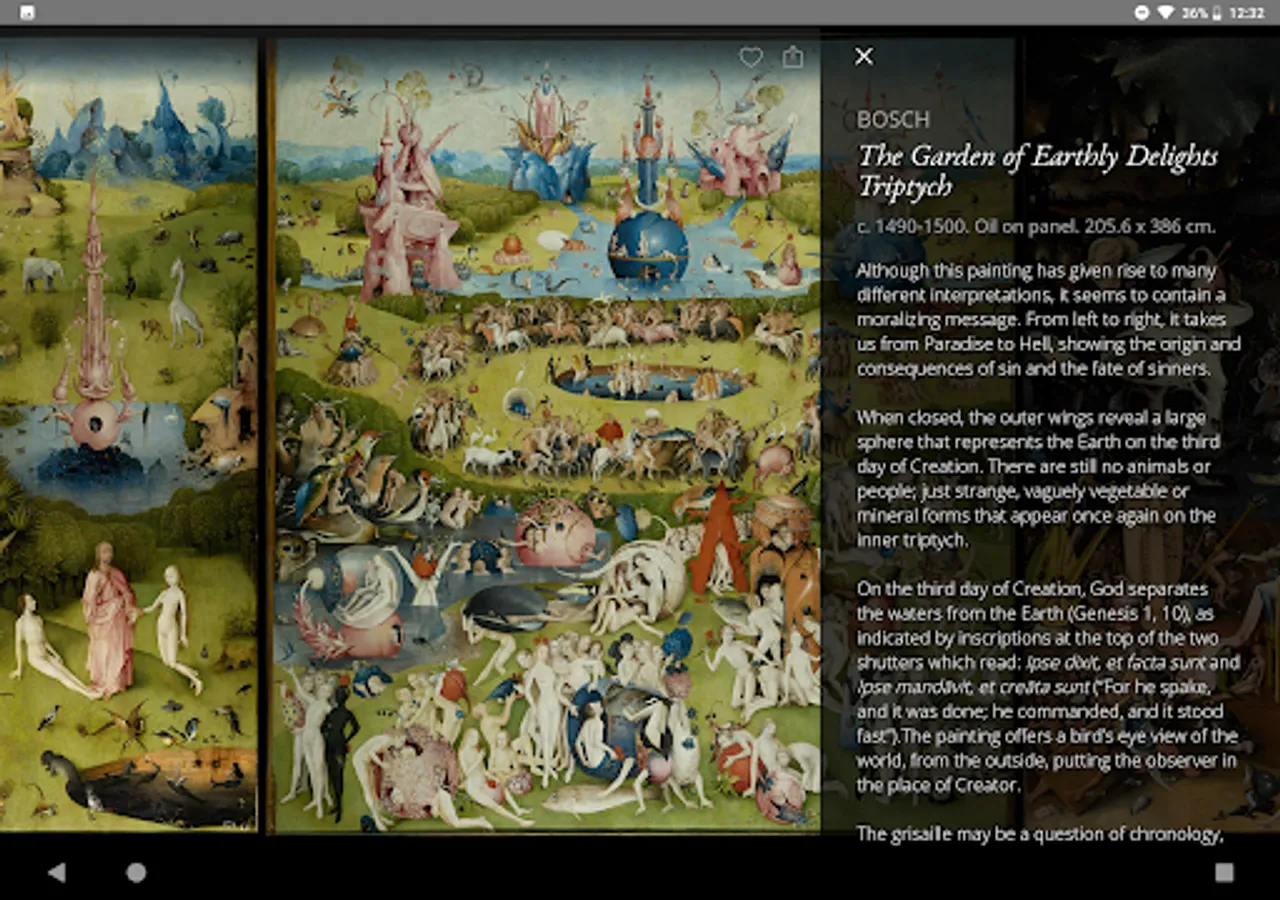
Task: Tap the Android recent apps button
Action: point(1224,872)
